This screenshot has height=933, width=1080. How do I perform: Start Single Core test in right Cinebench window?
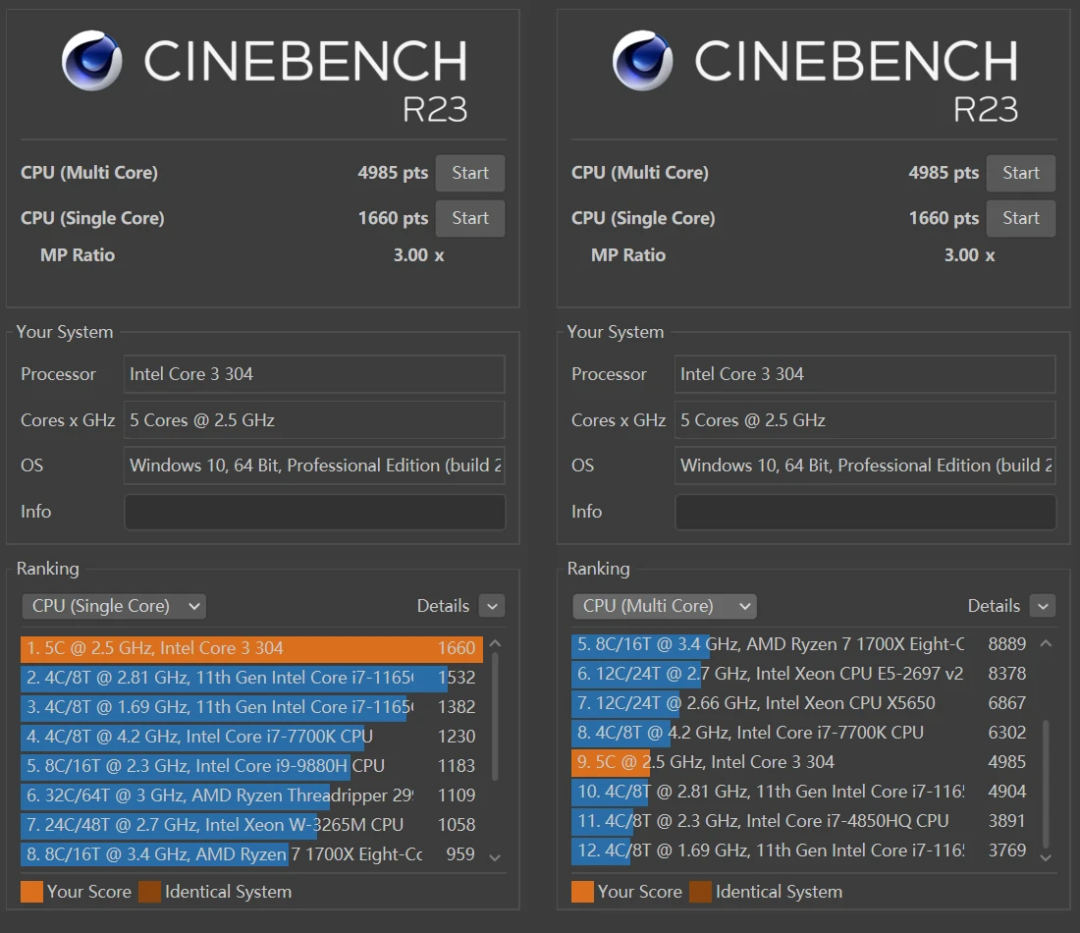pyautogui.click(x=1021, y=218)
